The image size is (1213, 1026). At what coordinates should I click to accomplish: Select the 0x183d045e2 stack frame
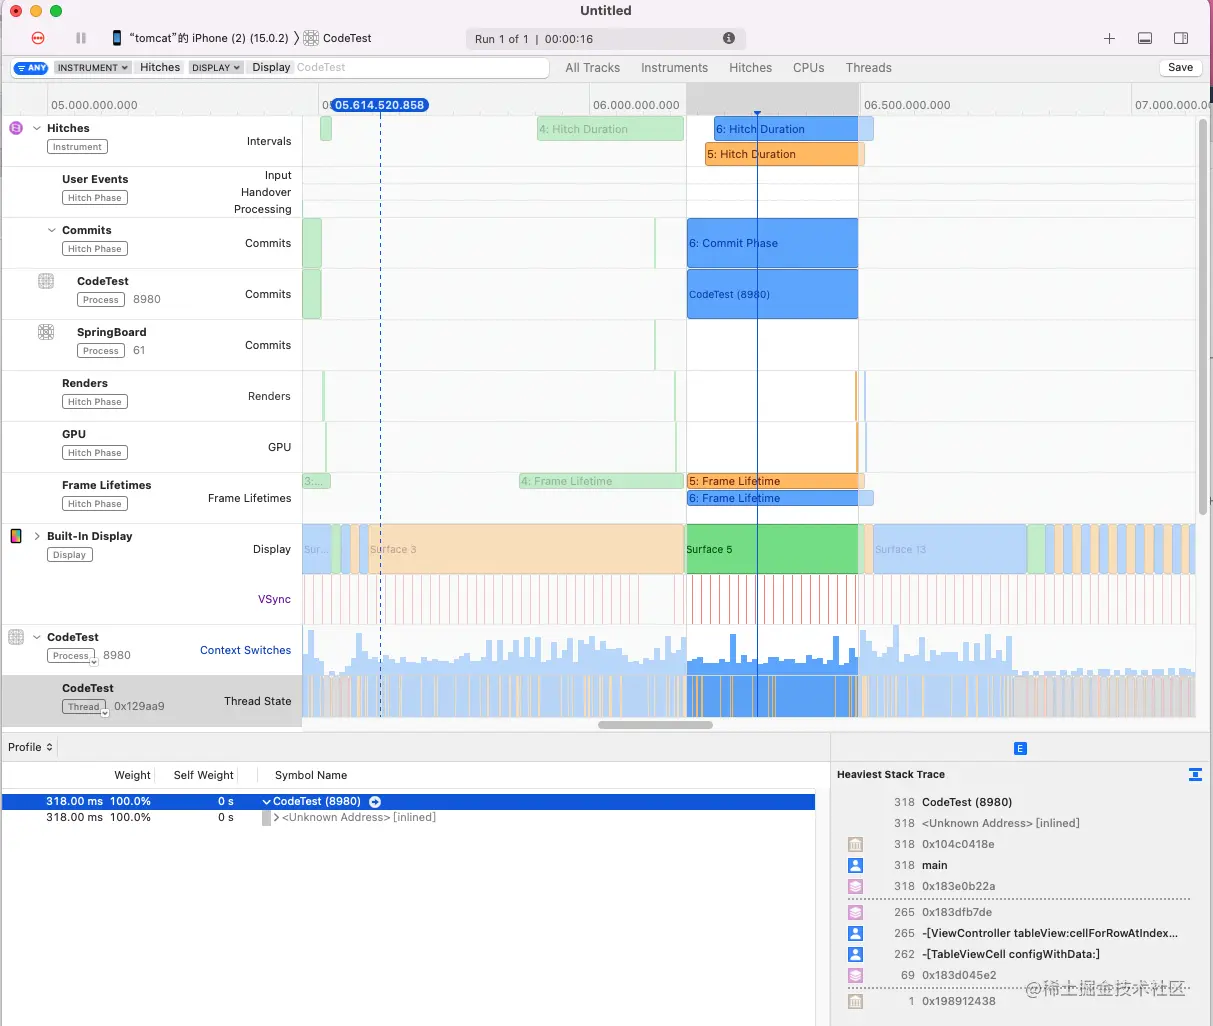[959, 975]
